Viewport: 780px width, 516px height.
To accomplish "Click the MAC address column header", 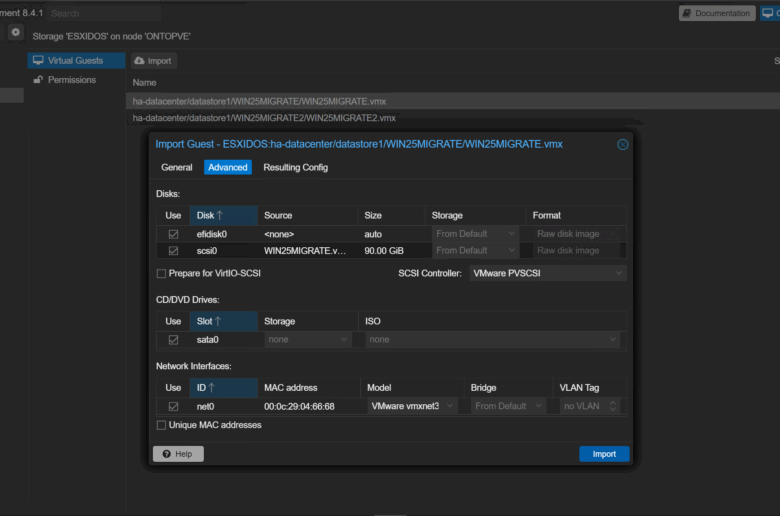I will pyautogui.click(x=308, y=388).
